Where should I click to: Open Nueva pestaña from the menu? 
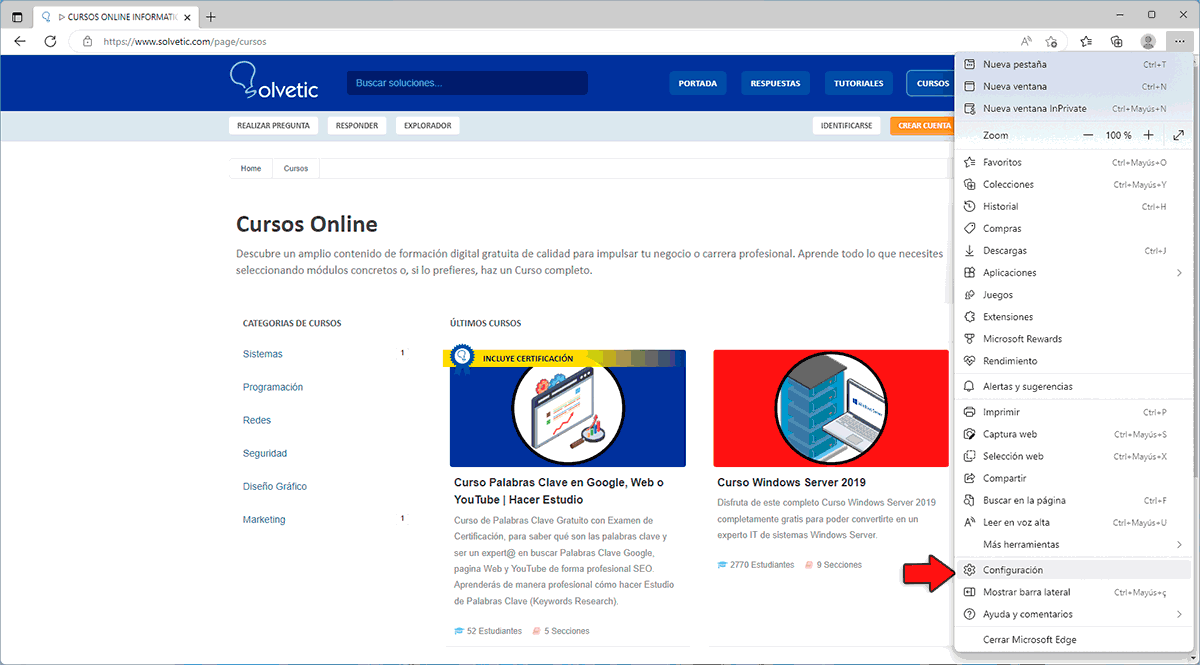(x=1073, y=64)
